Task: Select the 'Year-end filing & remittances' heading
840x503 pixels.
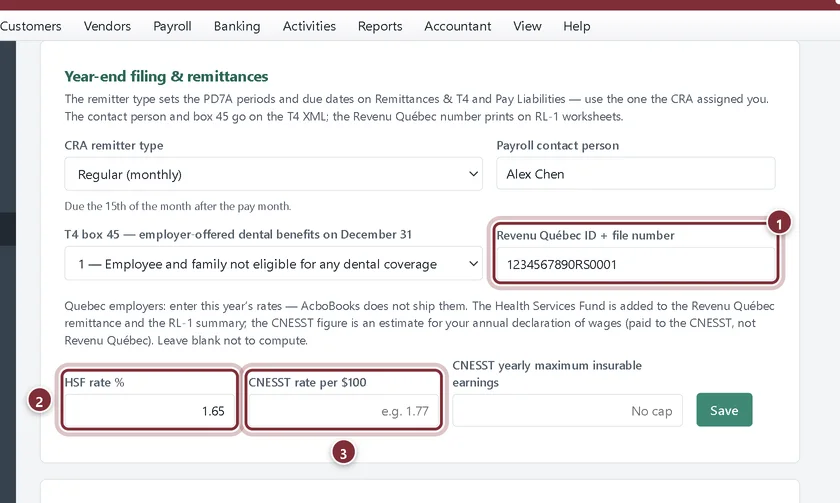Action: [166, 77]
